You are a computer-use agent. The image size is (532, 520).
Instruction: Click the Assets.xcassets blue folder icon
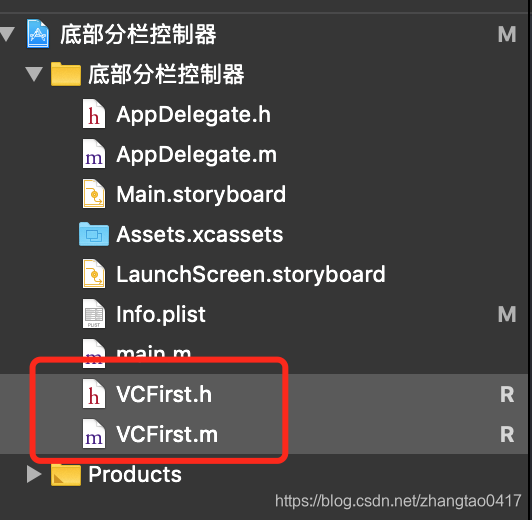click(94, 234)
